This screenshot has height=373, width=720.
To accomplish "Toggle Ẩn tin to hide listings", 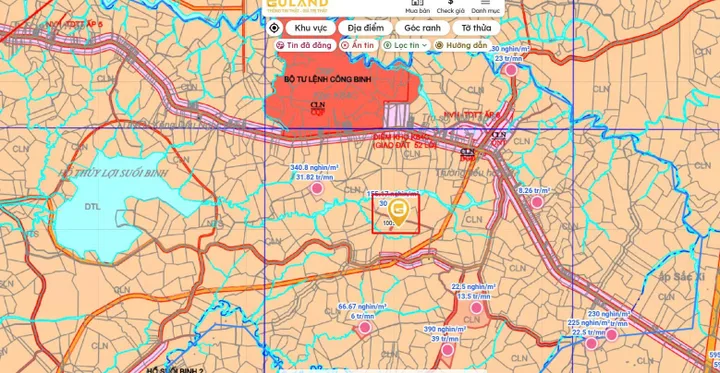I will [x=359, y=45].
